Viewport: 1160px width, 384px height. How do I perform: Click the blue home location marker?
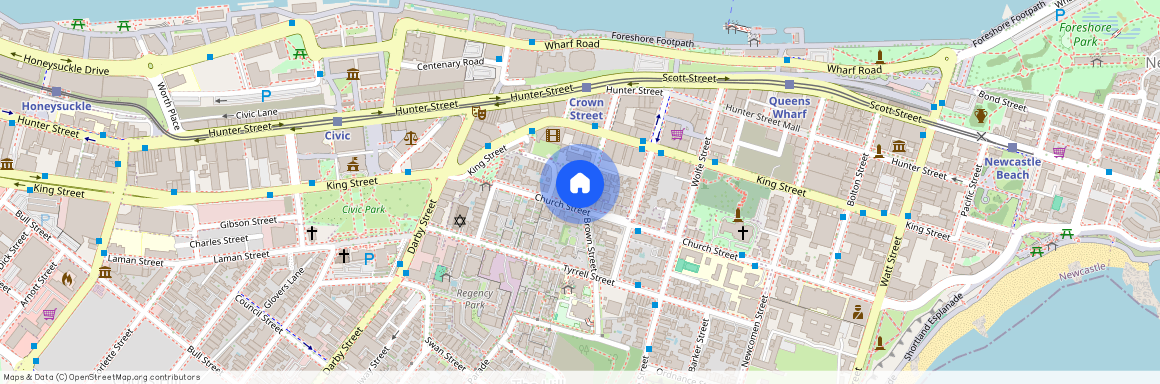click(x=580, y=183)
